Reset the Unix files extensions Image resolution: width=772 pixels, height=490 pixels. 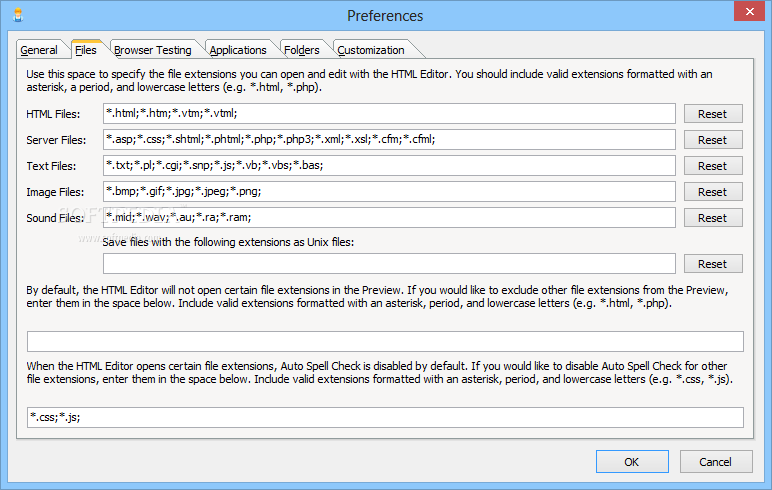click(712, 264)
